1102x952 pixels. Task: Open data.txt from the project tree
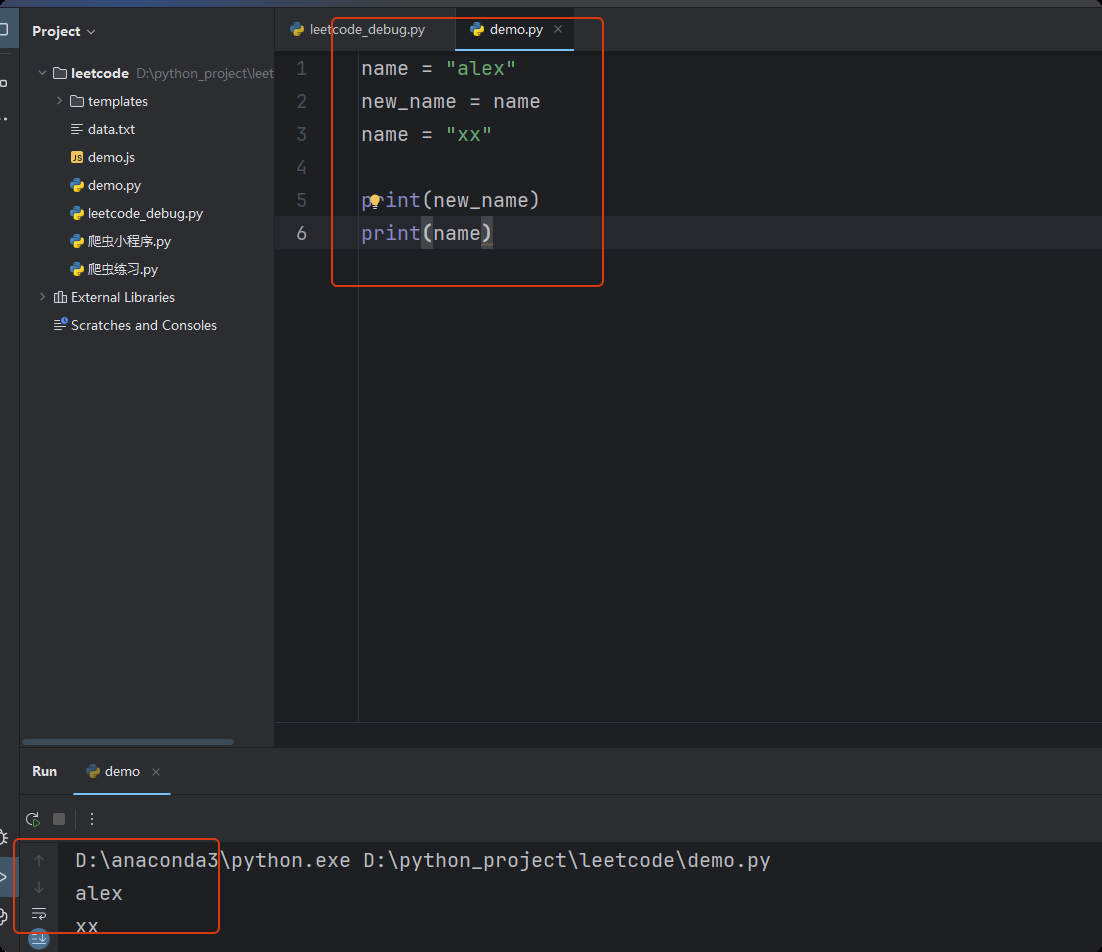[x=110, y=129]
